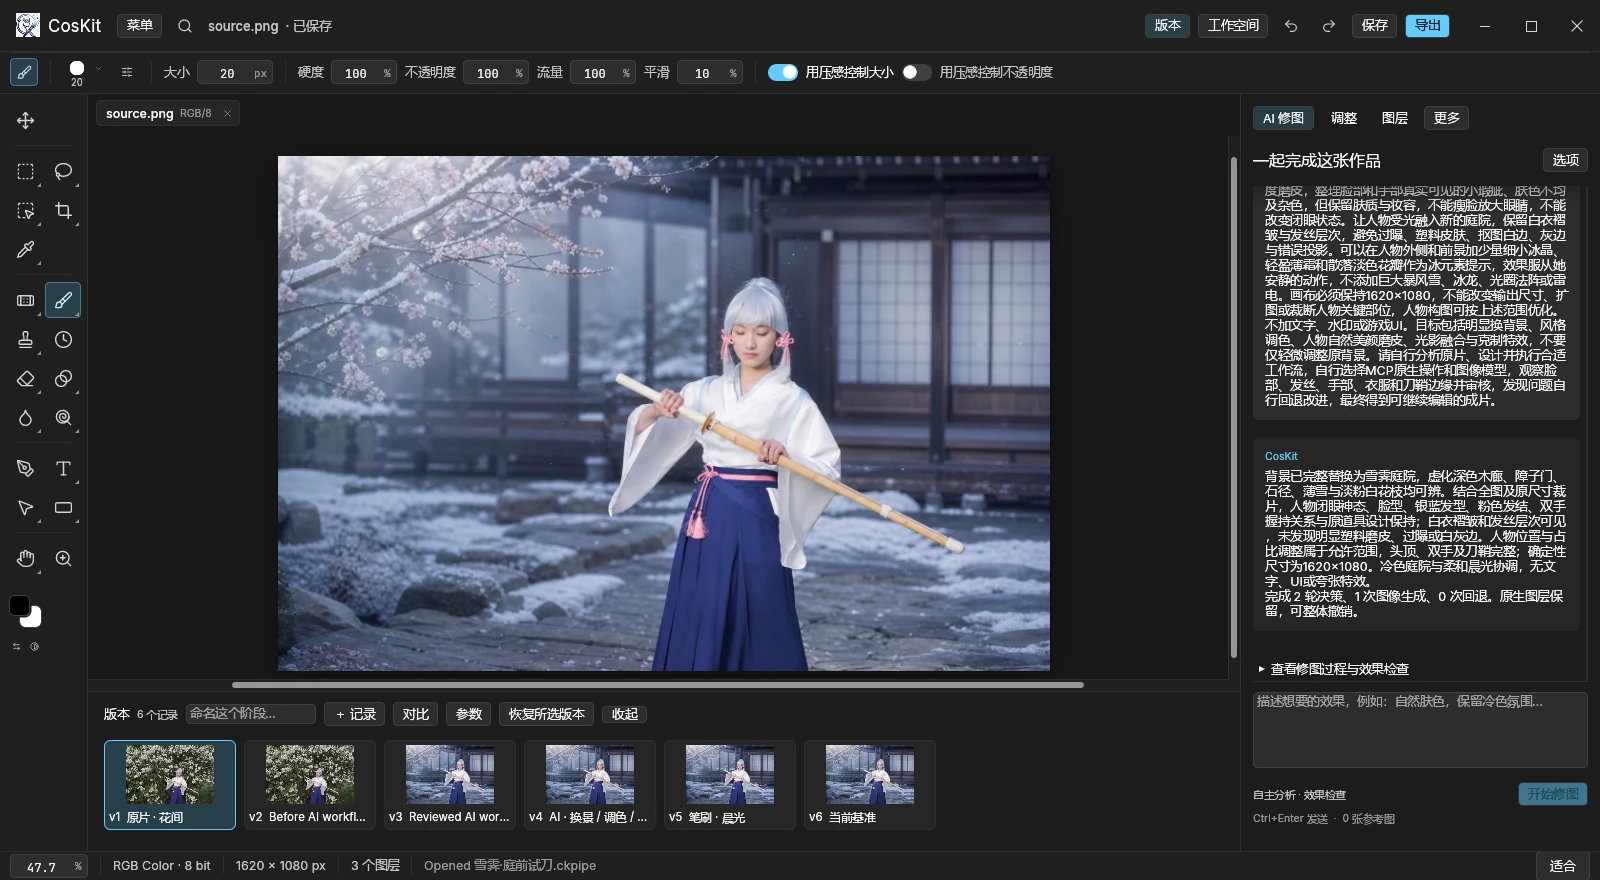Select the Rectangle shape tool
Image resolution: width=1600 pixels, height=880 pixels.
(x=64, y=508)
